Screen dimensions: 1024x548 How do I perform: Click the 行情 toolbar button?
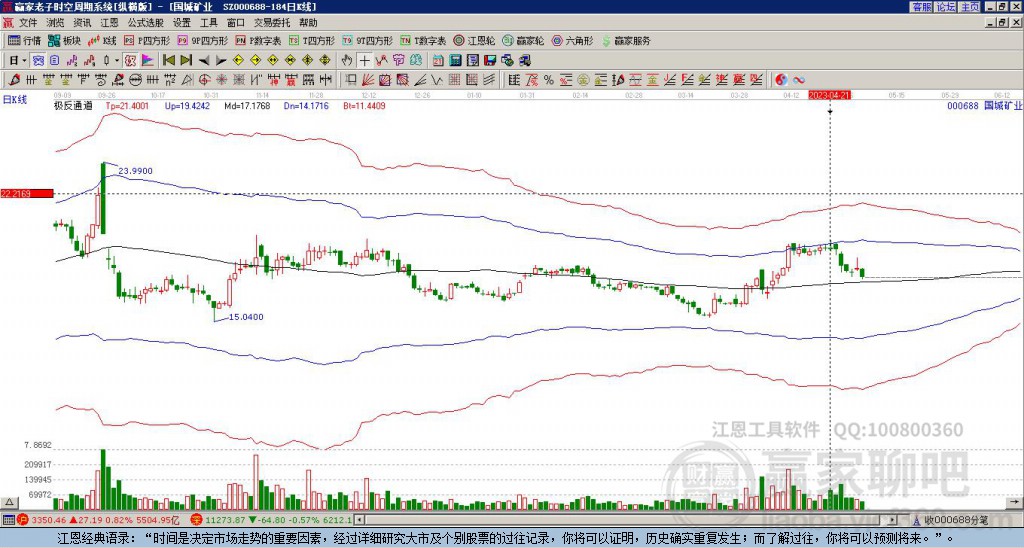(x=25, y=41)
